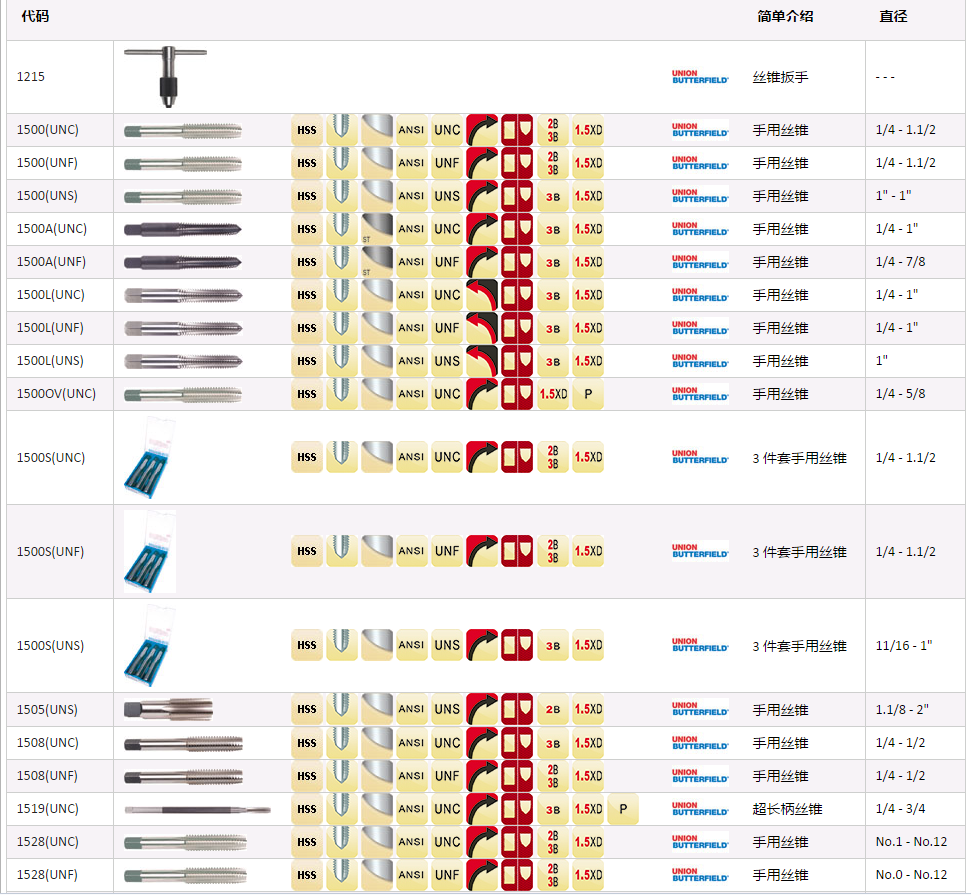The height and width of the screenshot is (895, 971).
Task: Click the HSS icon in the 1500(UNC) row
Action: [307, 130]
